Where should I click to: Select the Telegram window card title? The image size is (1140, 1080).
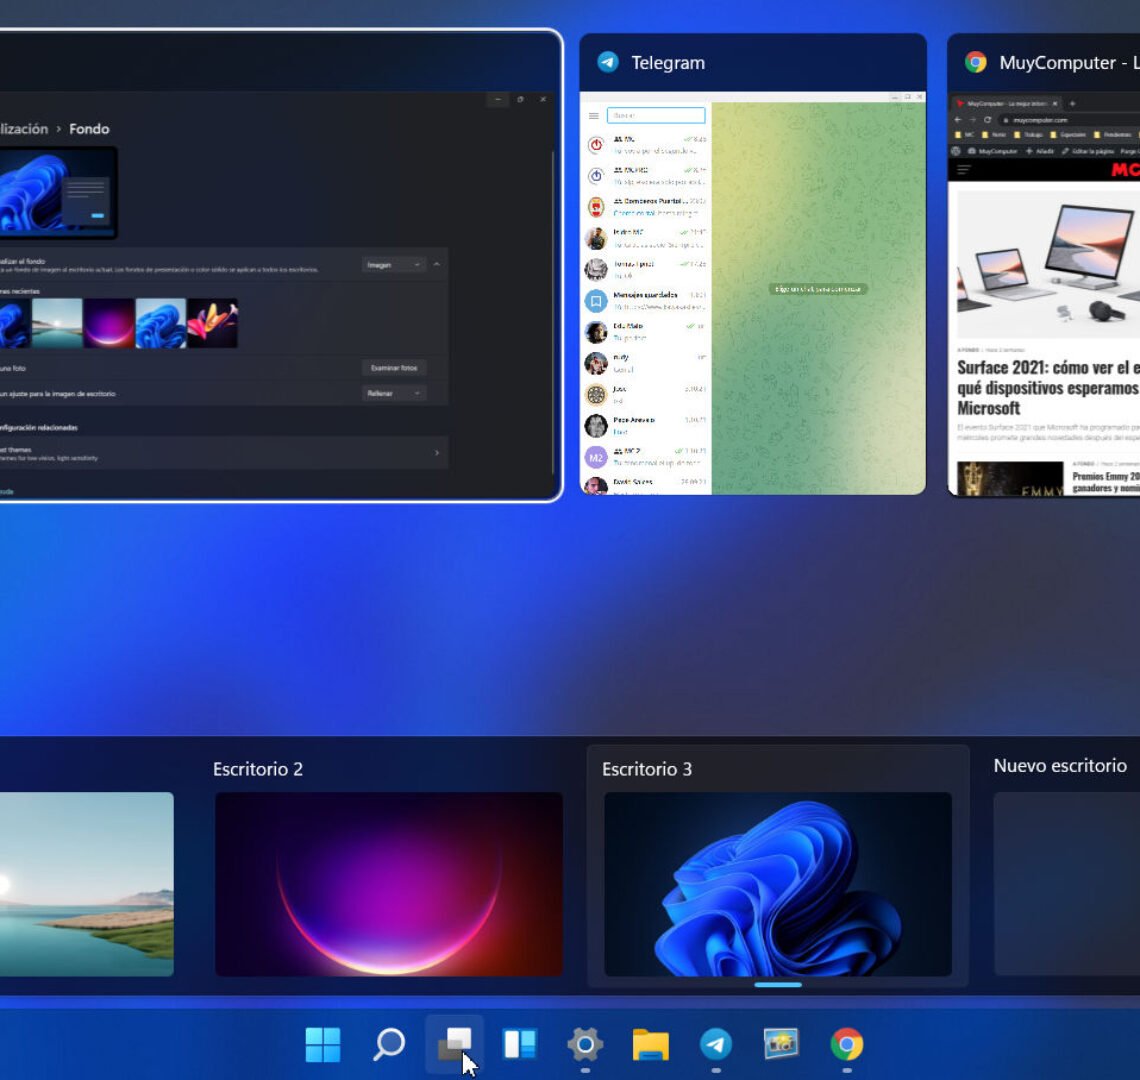coord(668,63)
